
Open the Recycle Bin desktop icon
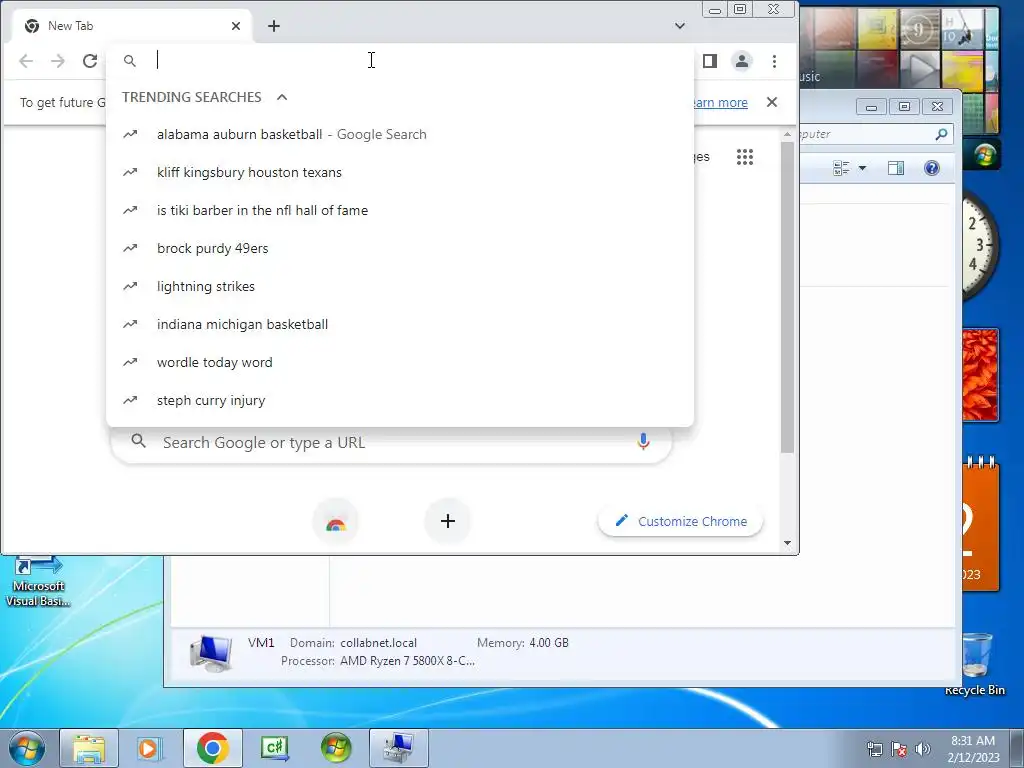tap(976, 663)
